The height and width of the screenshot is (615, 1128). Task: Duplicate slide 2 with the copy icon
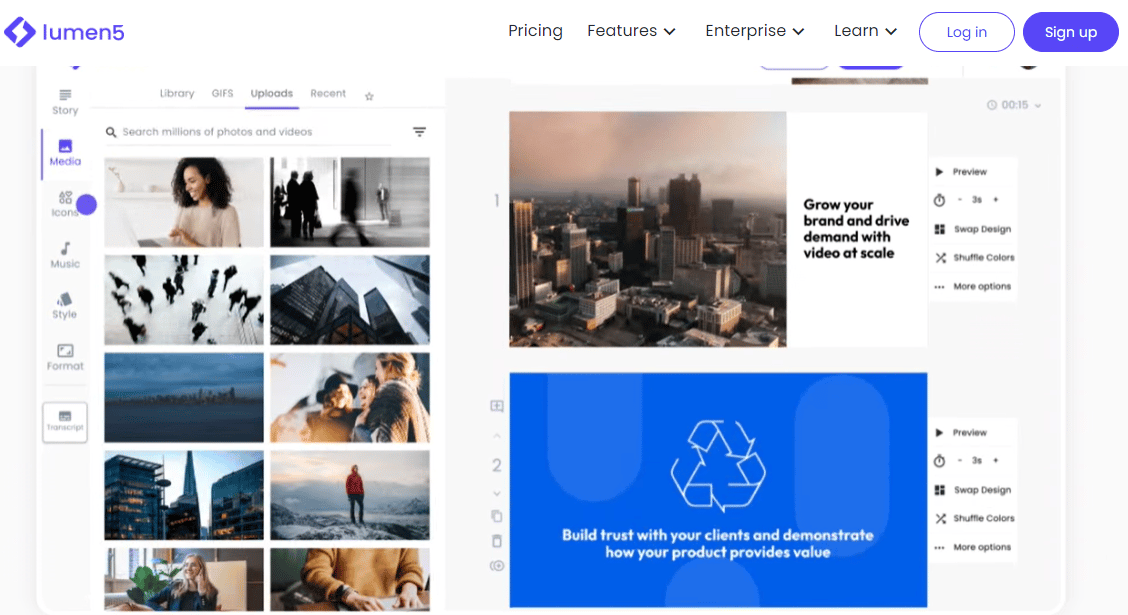pyautogui.click(x=496, y=516)
